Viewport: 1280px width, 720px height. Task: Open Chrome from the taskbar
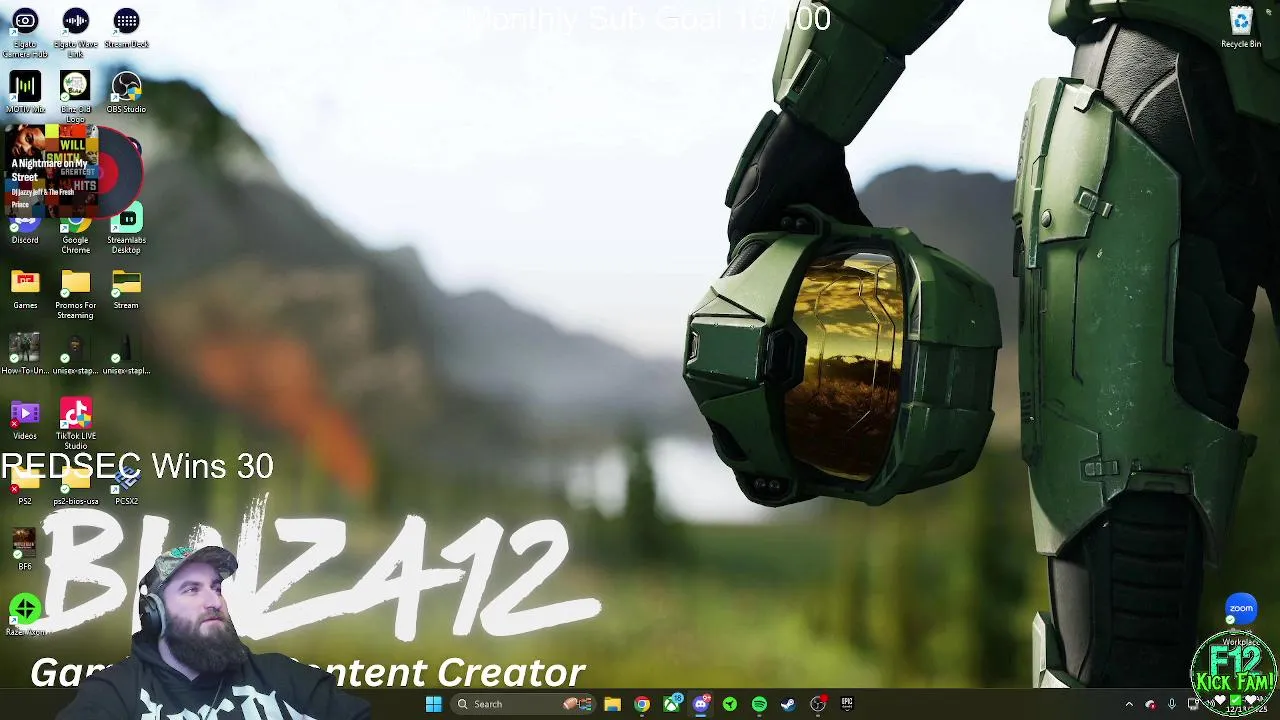(642, 704)
